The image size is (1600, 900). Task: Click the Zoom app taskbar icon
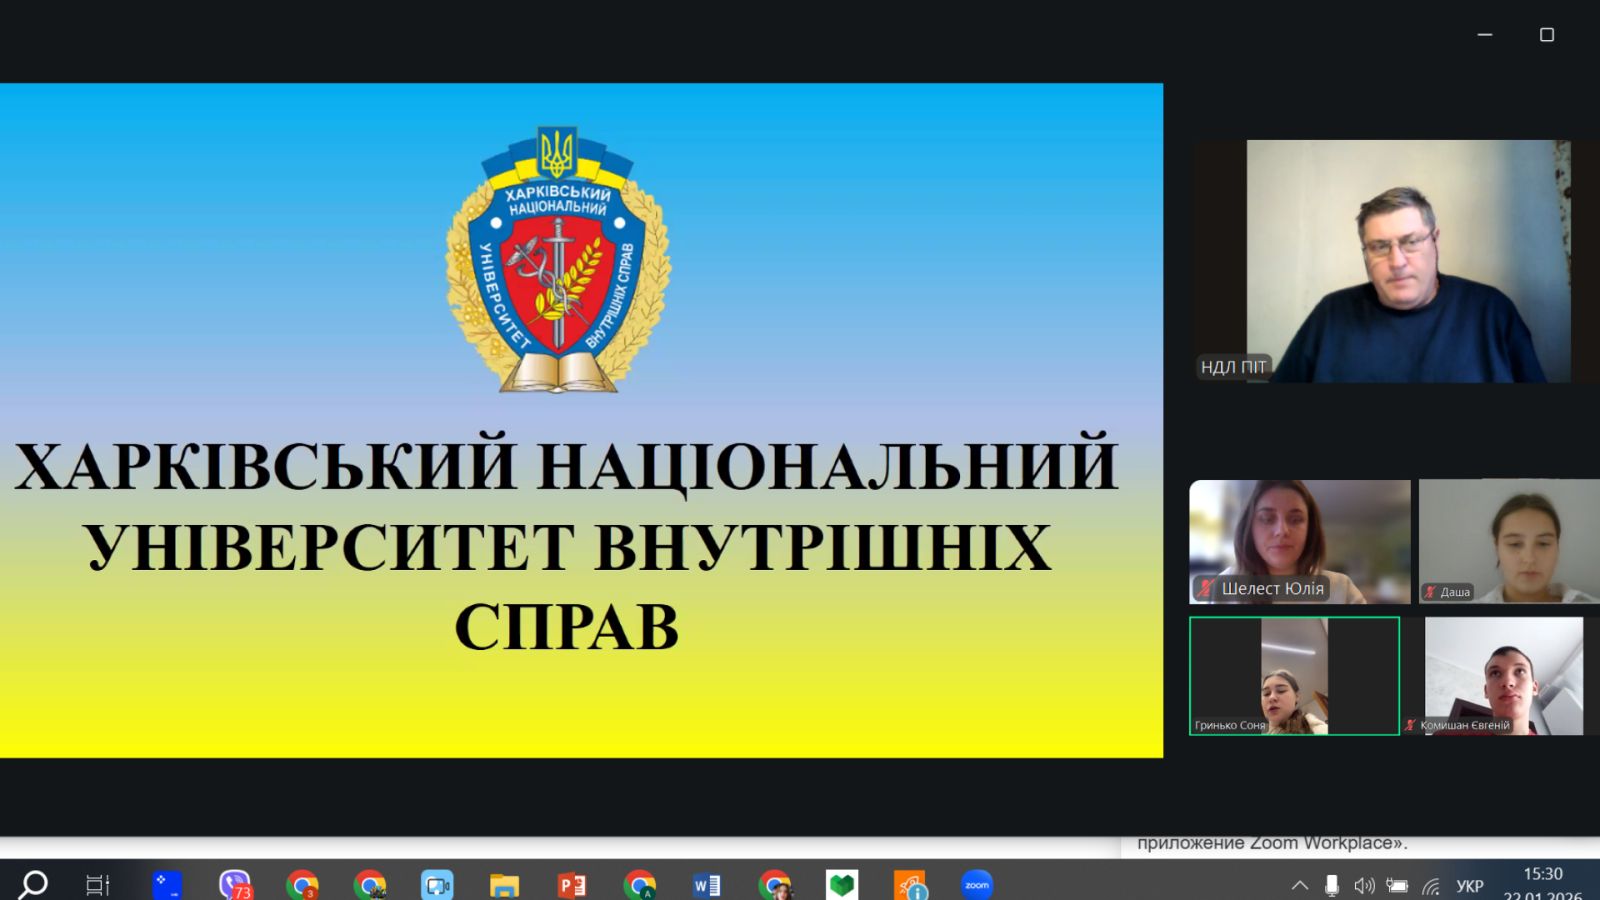(x=977, y=885)
